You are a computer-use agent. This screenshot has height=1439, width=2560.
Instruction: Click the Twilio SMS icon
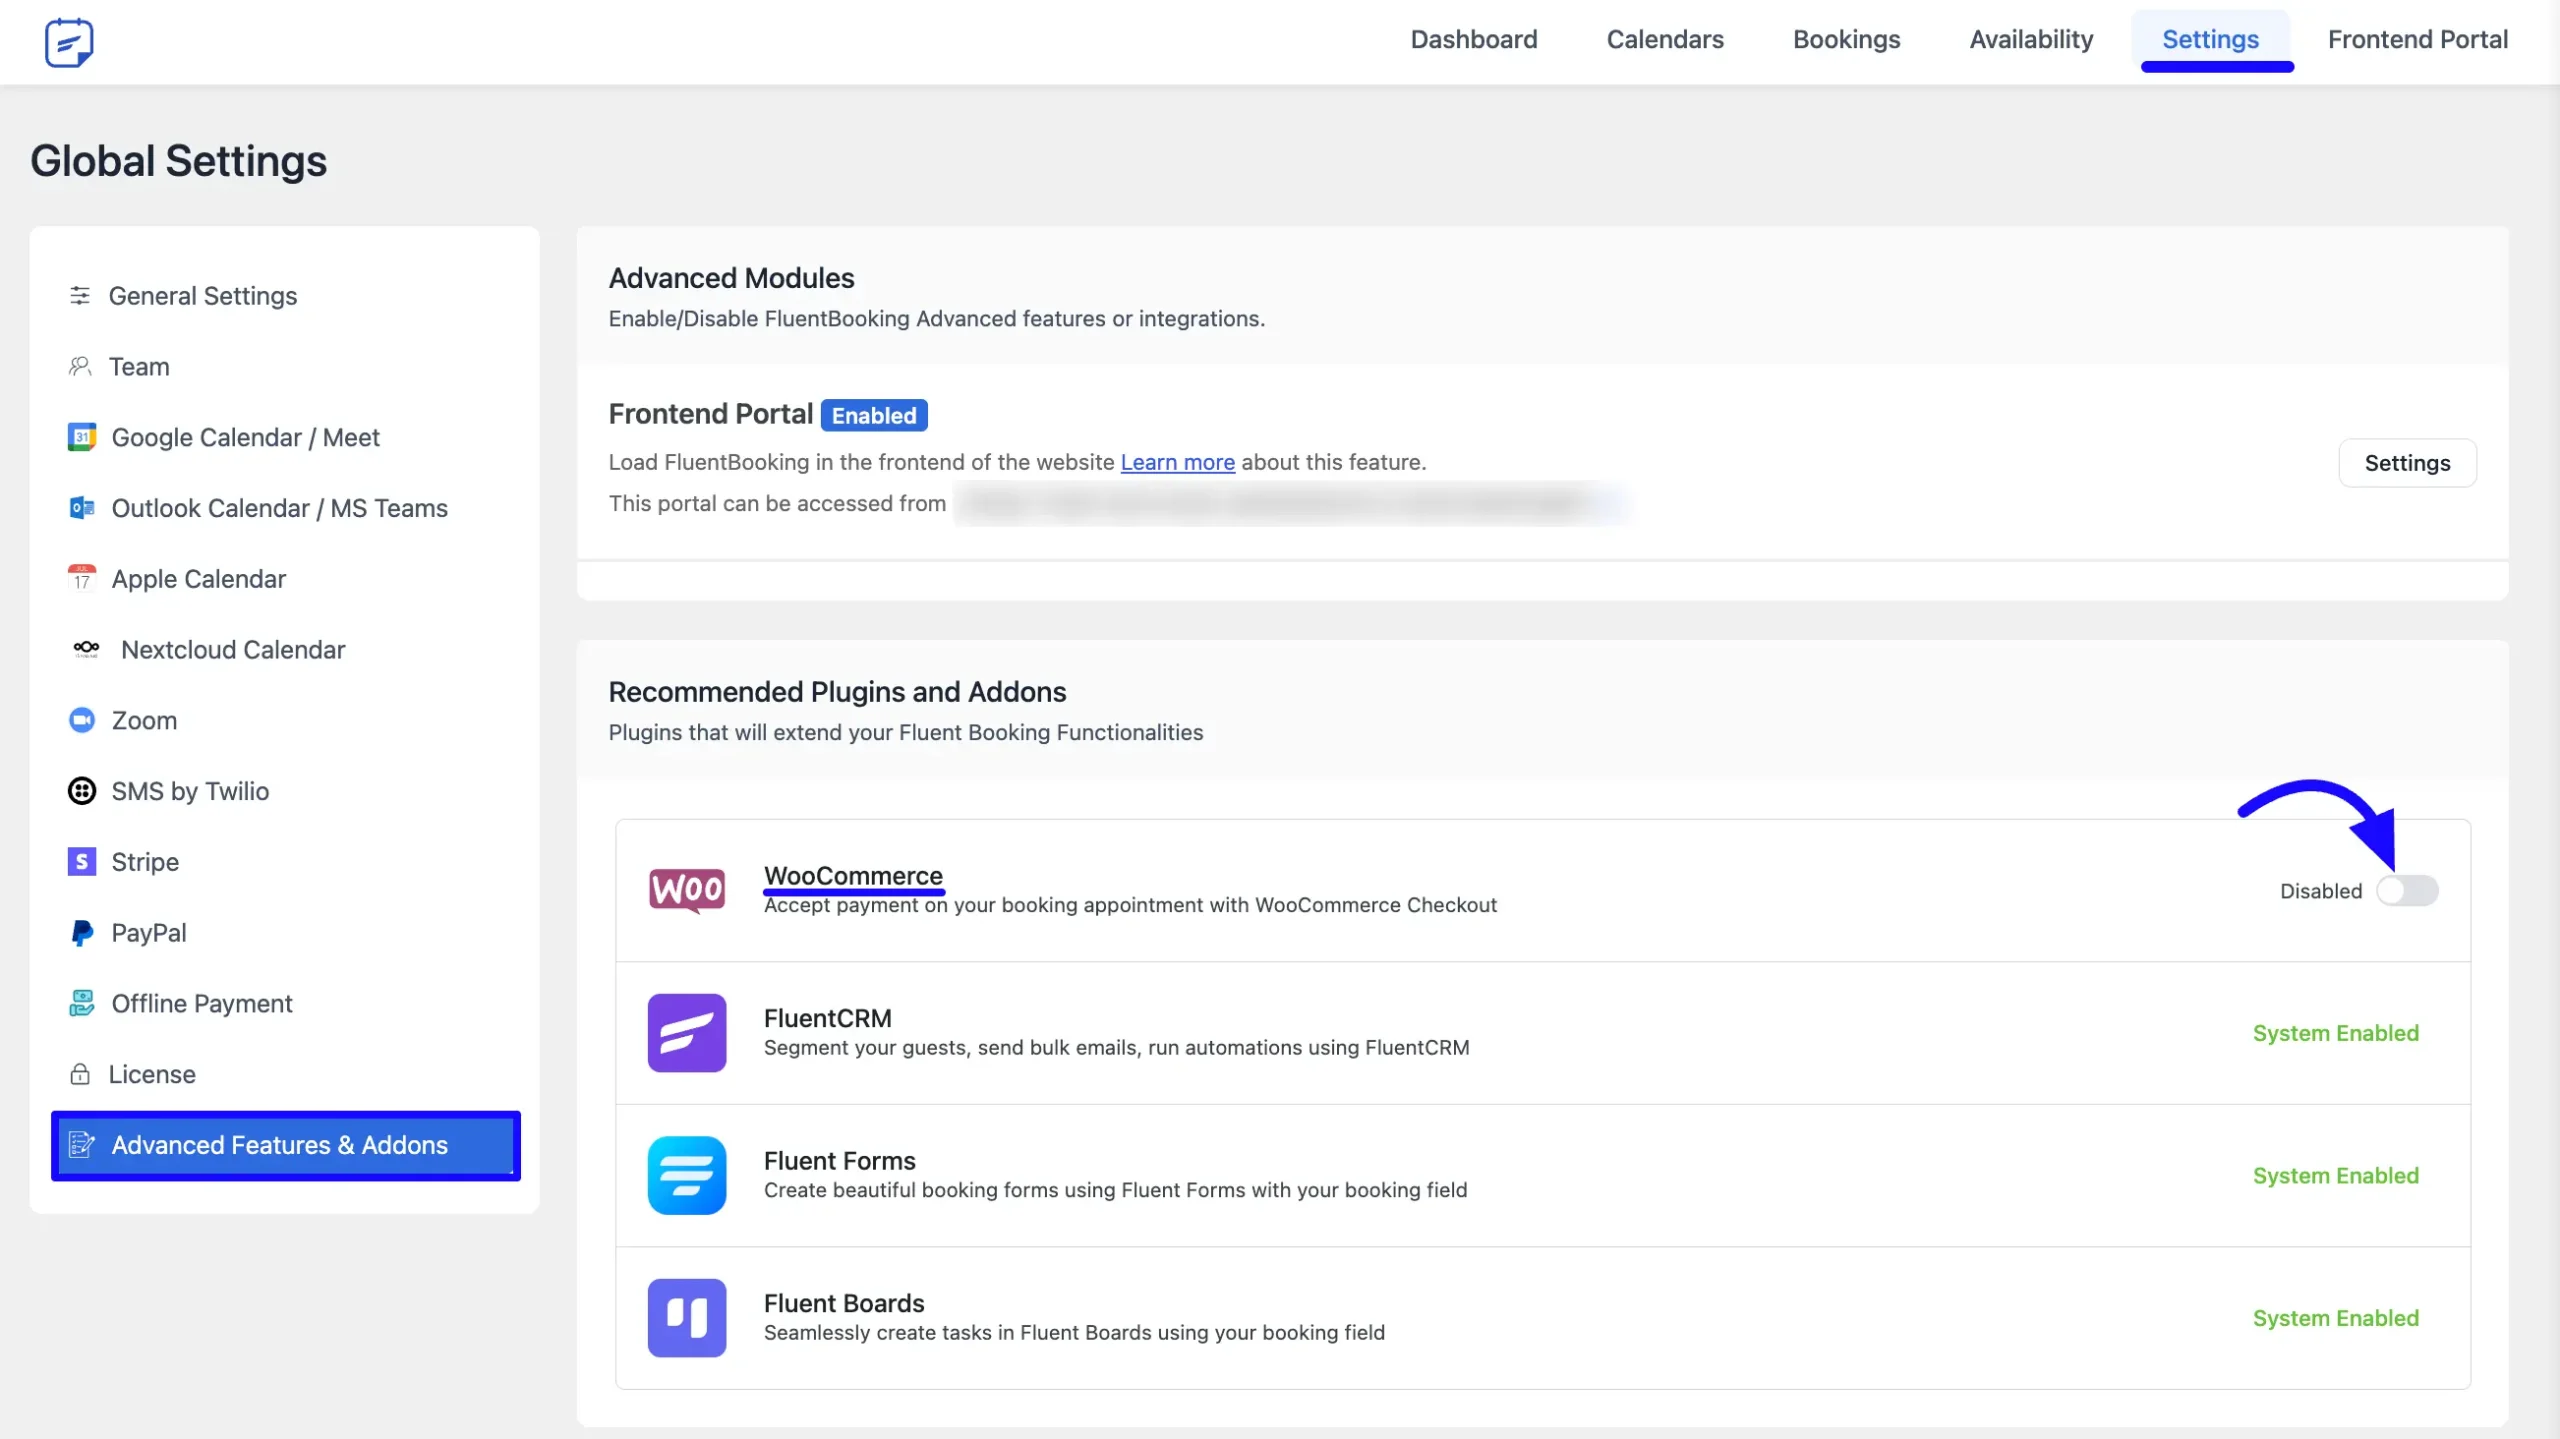pos(82,791)
